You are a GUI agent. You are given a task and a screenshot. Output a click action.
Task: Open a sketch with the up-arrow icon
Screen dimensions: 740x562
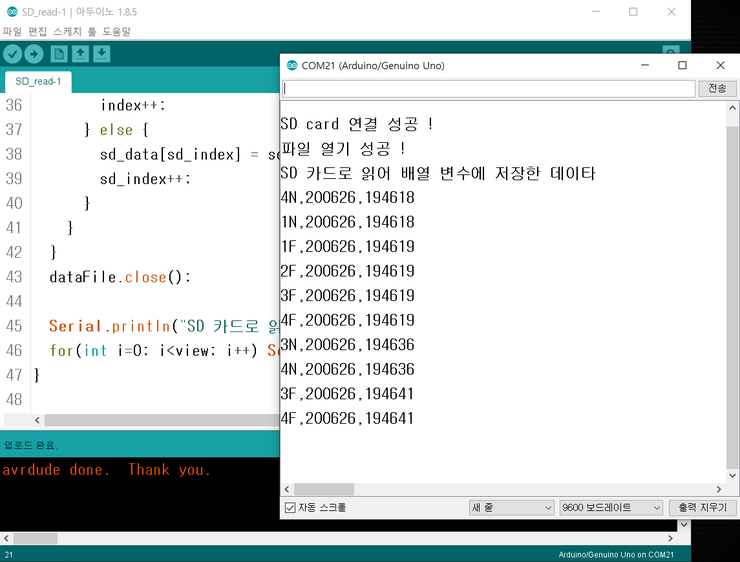tap(80, 54)
